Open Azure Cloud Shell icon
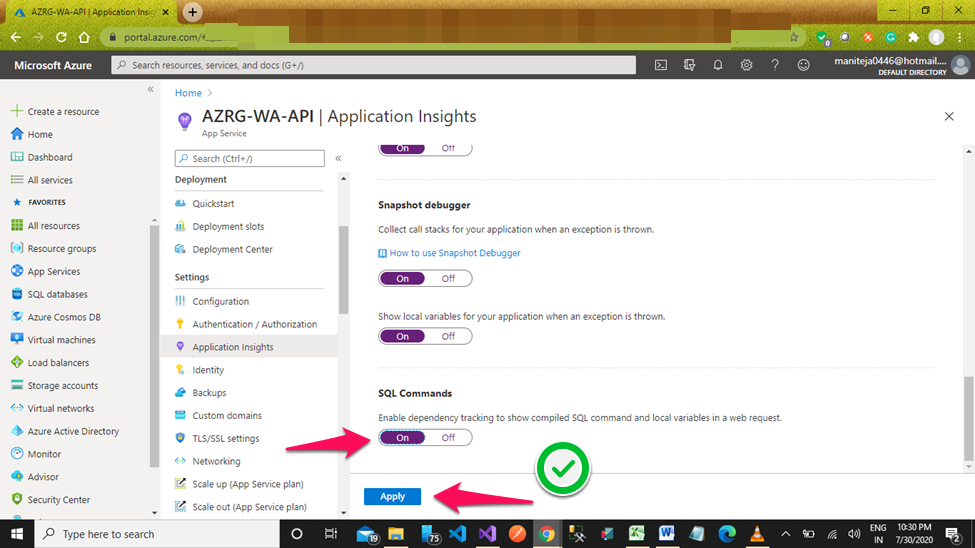The height and width of the screenshot is (548, 975). pos(660,65)
